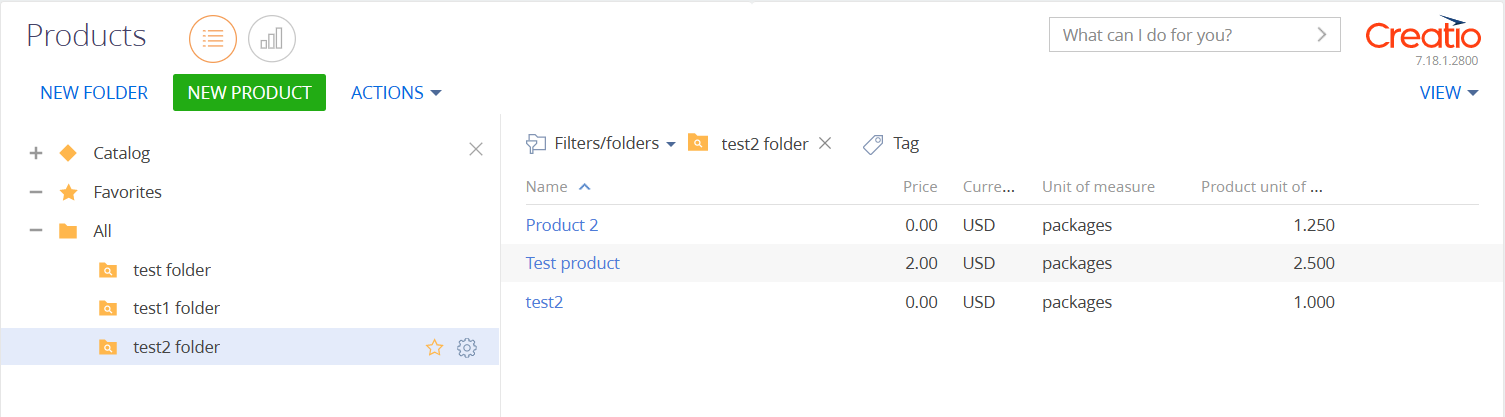The width and height of the screenshot is (1505, 417).
Task: Close the folders panel with X
Action: 476,149
